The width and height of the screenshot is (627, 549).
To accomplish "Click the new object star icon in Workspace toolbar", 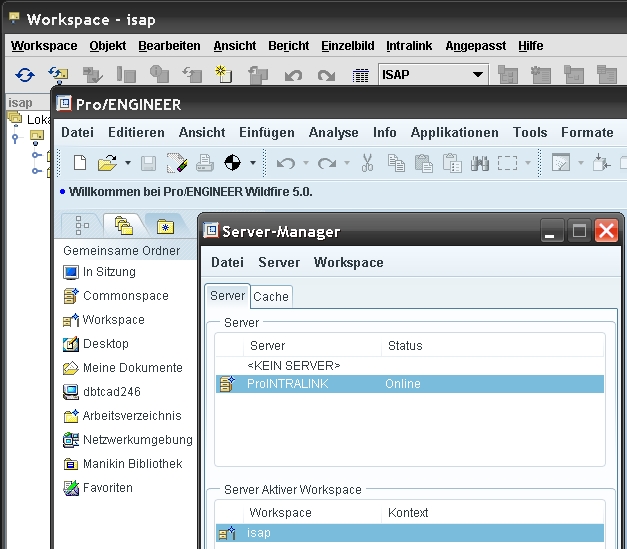I will pyautogui.click(x=223, y=74).
